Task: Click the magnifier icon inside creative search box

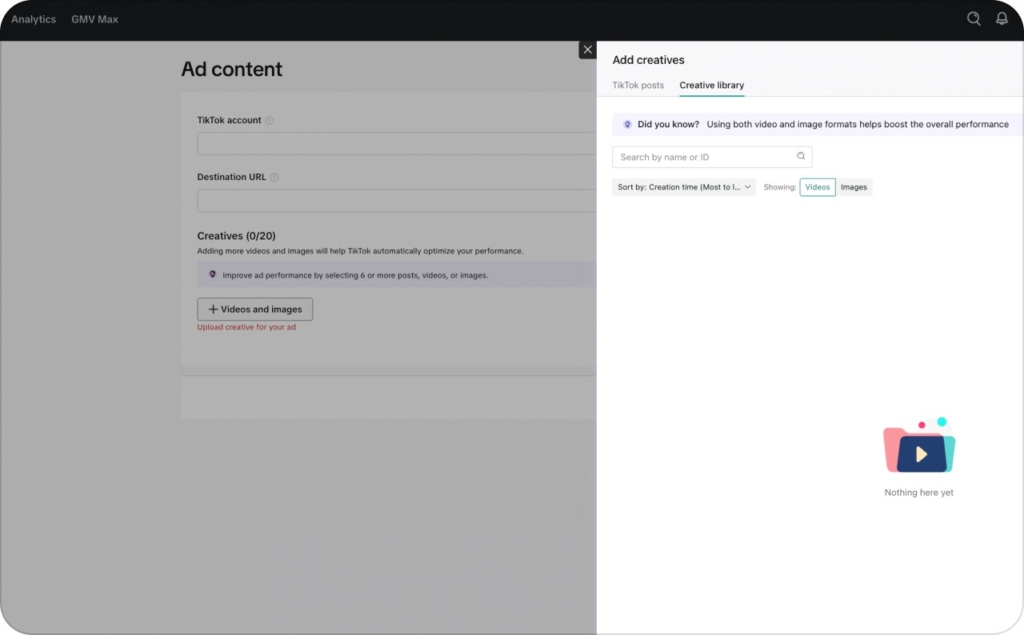Action: [x=801, y=157]
